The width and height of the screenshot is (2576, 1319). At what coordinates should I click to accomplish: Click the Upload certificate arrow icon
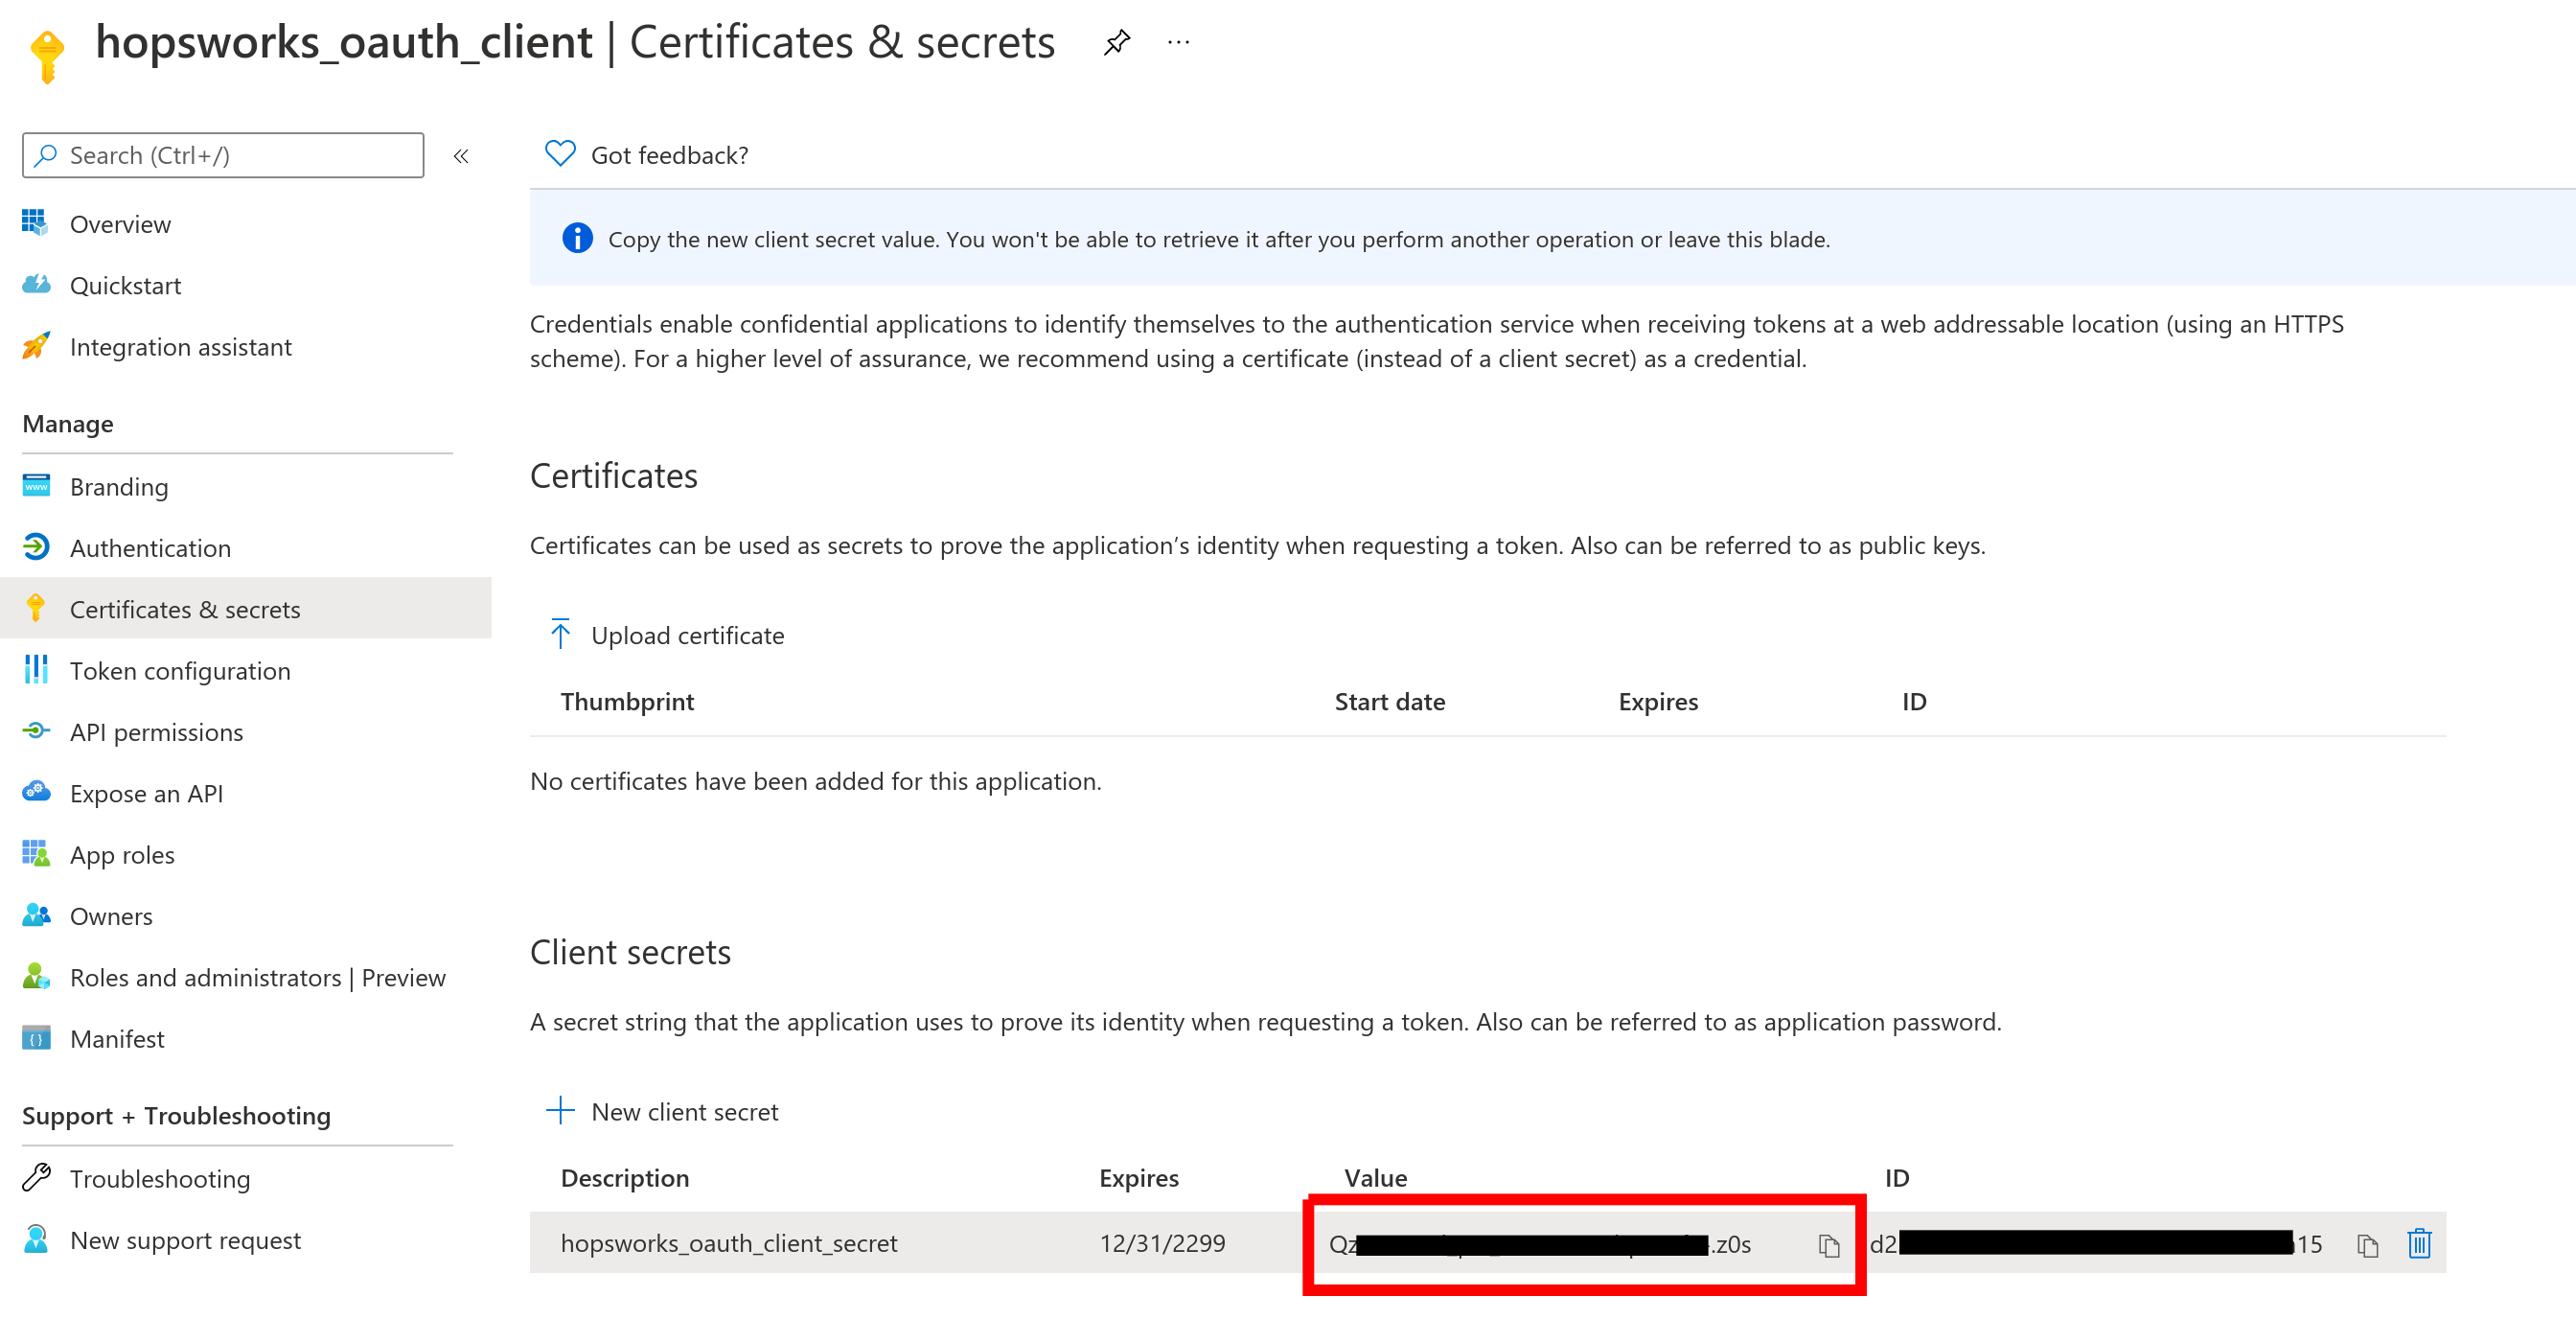[560, 634]
